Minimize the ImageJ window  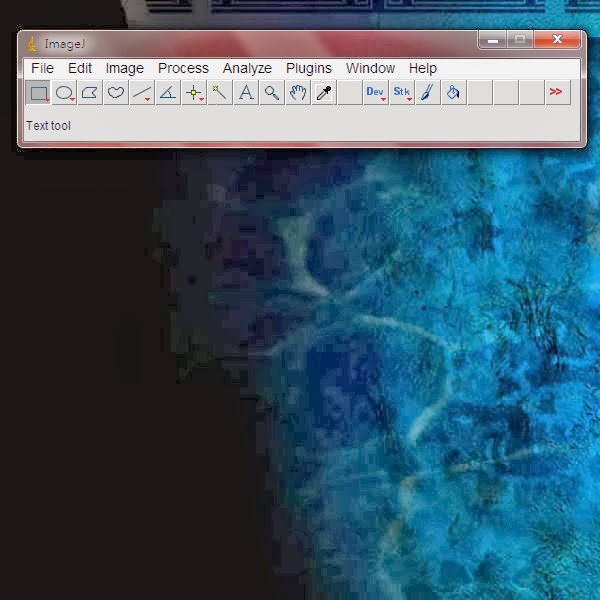tap(493, 40)
